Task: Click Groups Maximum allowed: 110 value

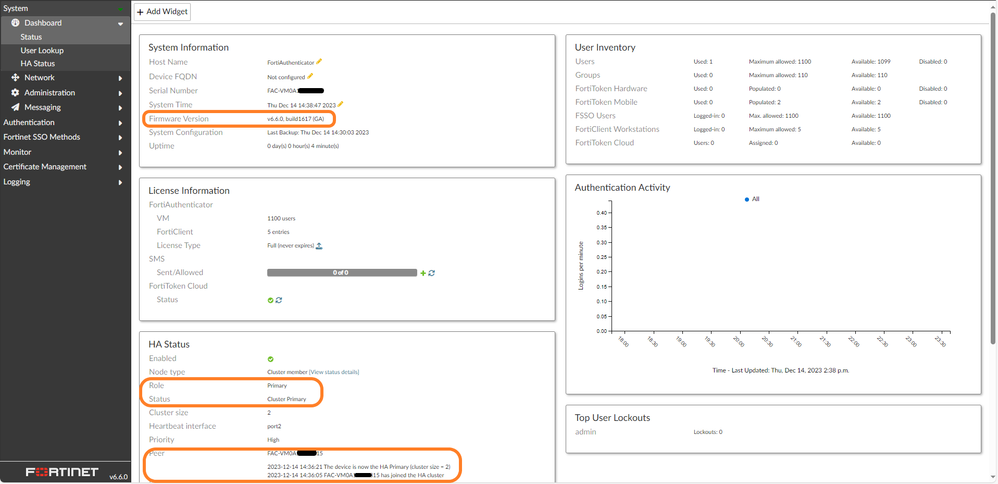Action: coord(778,75)
